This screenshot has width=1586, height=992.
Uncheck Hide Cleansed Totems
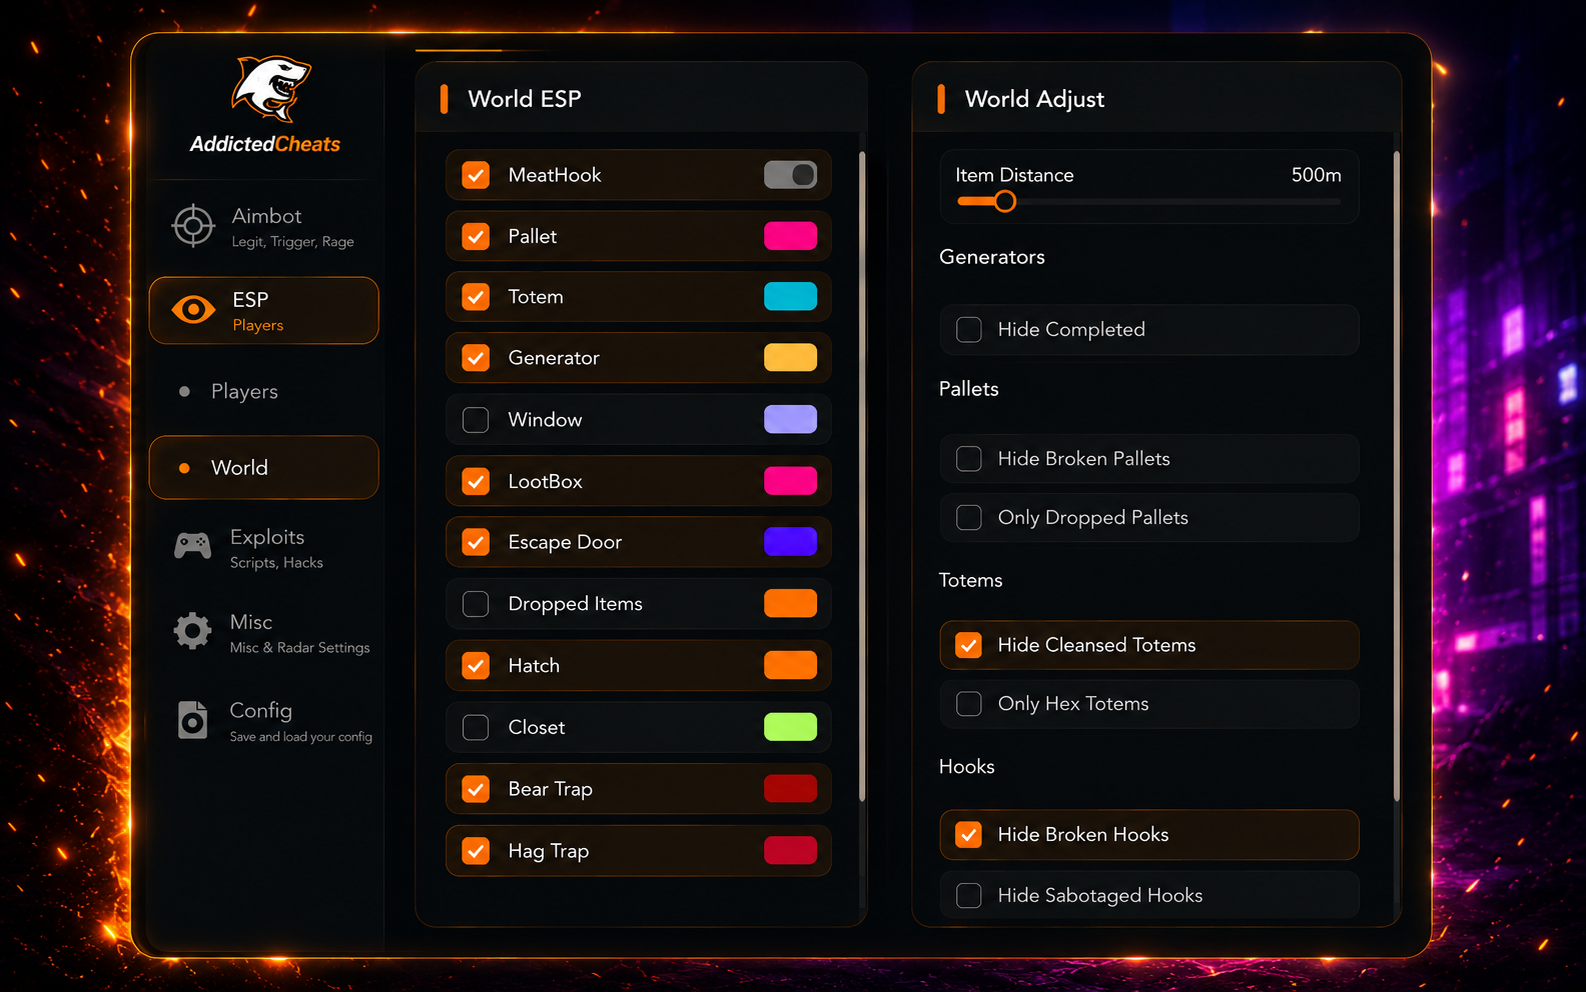(x=969, y=645)
